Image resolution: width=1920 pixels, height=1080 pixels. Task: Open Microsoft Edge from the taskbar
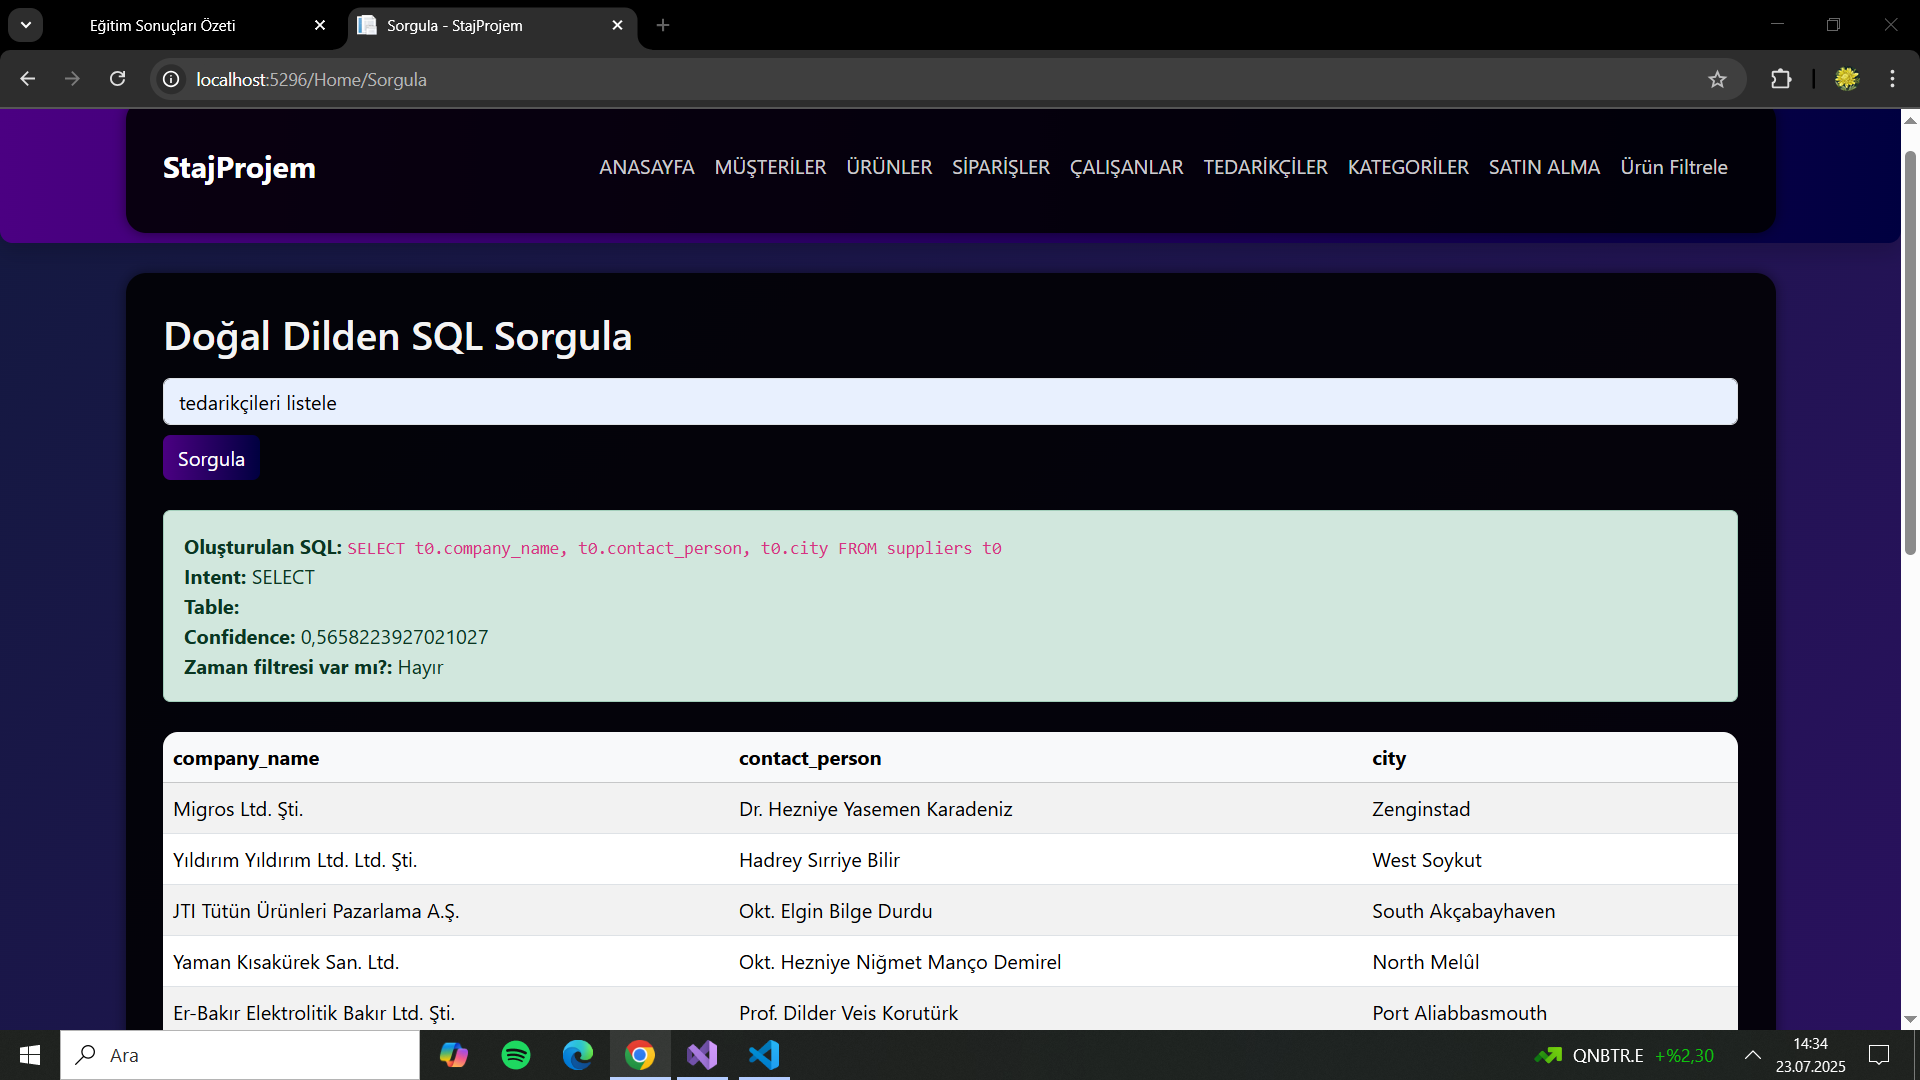click(578, 1055)
